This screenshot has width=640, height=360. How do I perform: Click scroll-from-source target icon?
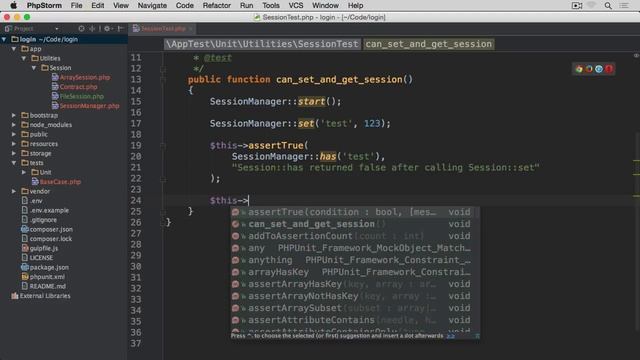point(81,29)
